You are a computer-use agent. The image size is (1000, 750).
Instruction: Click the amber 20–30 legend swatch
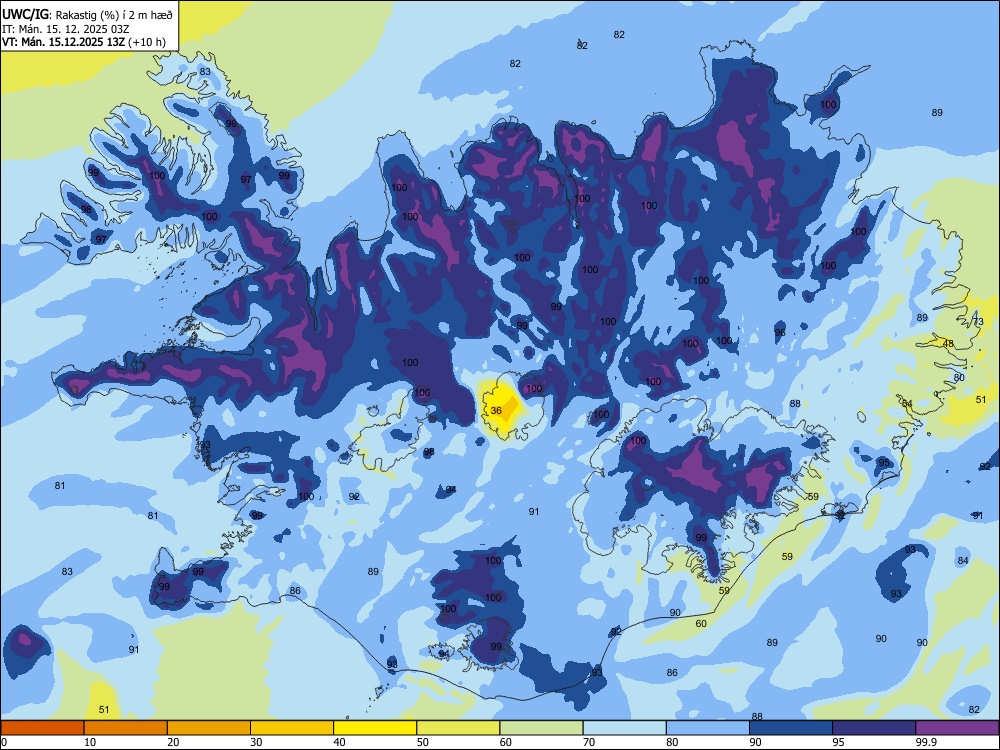209,728
